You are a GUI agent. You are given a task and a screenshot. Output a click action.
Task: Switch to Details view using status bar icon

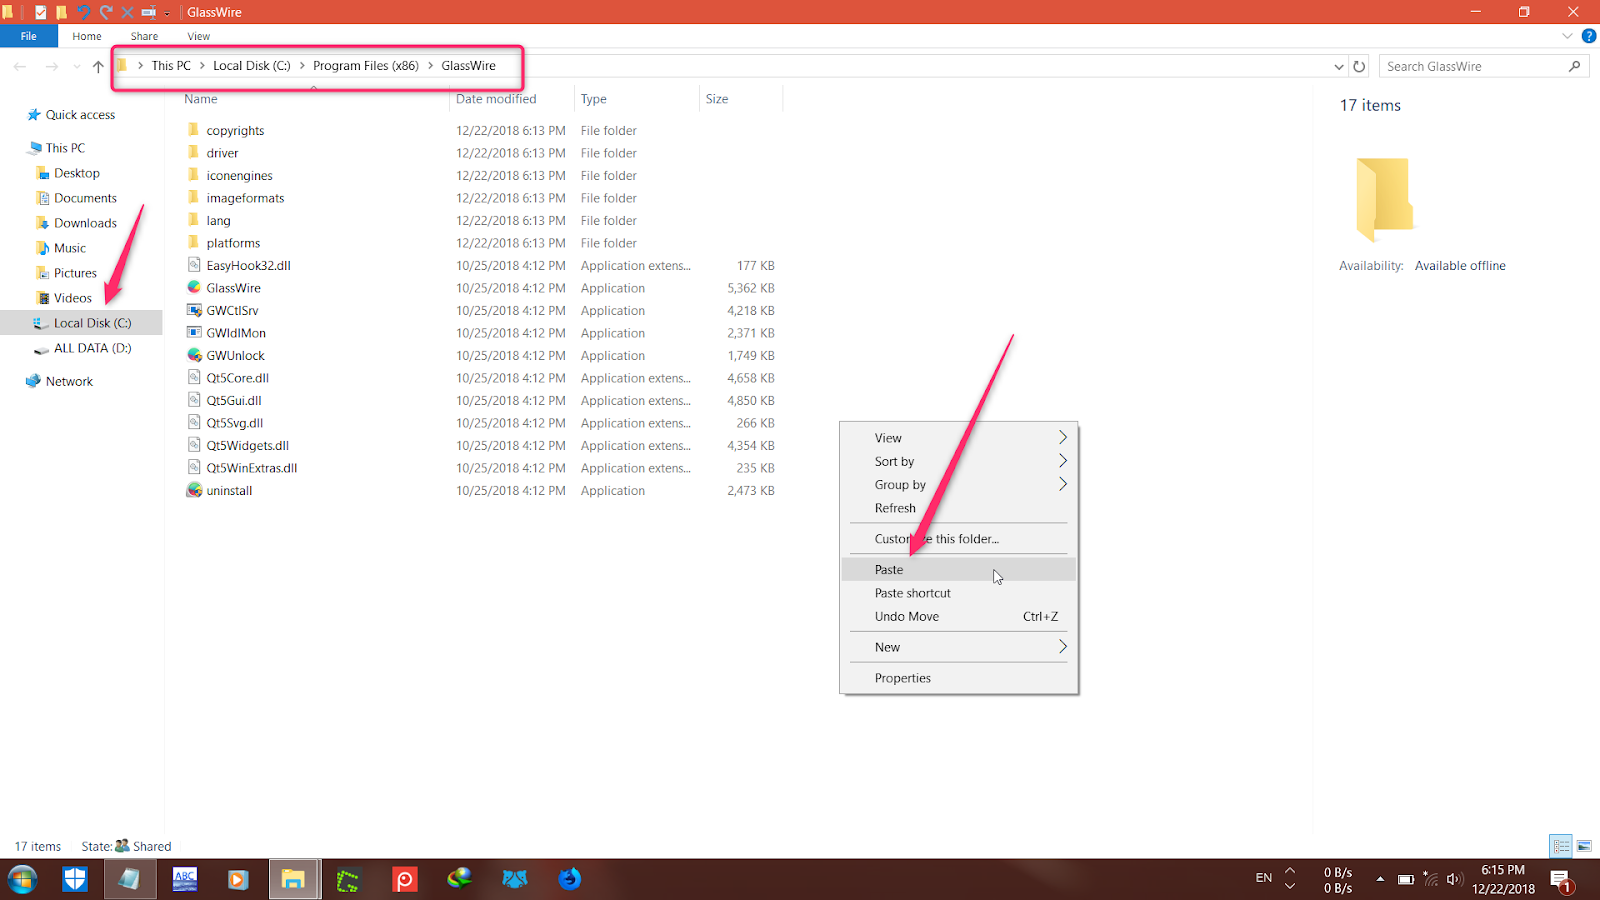[1561, 846]
